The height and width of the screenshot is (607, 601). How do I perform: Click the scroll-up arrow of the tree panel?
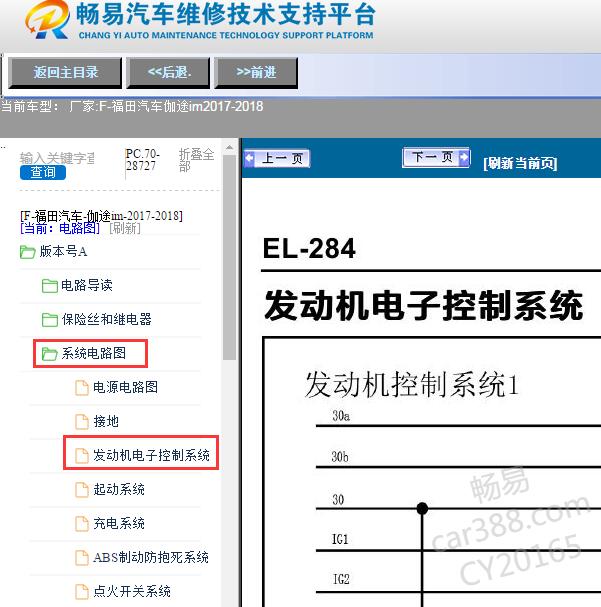point(229,148)
